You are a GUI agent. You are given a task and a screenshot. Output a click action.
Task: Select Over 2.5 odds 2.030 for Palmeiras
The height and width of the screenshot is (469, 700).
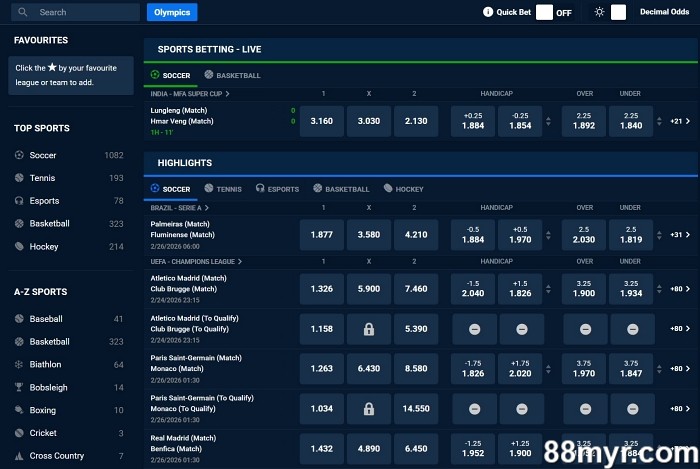583,235
